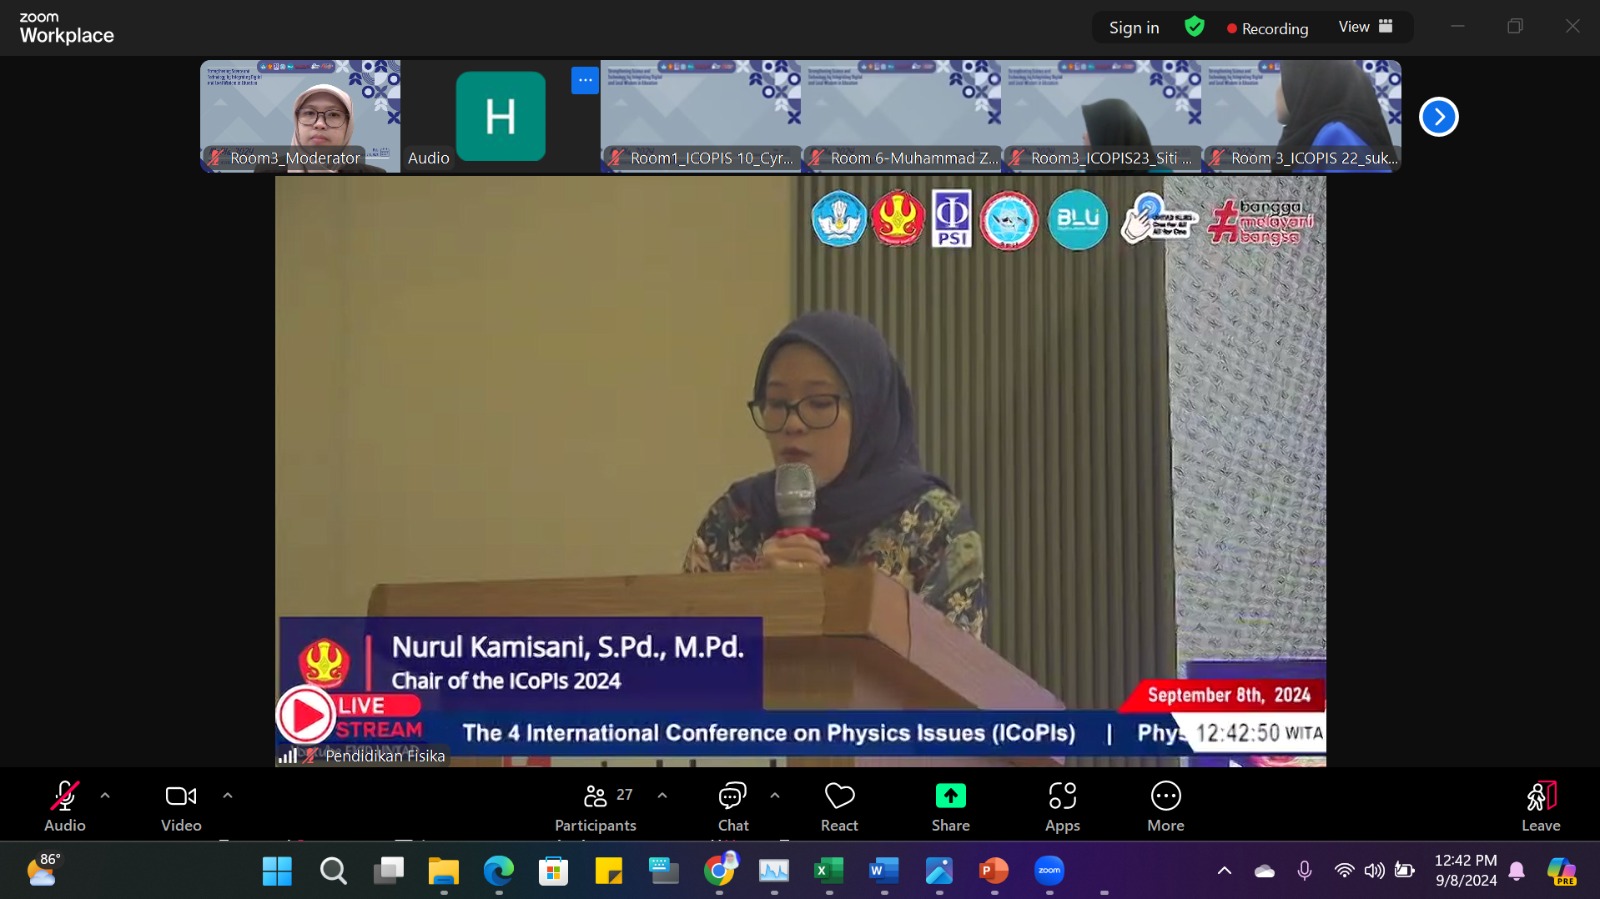Viewport: 1600px width, 899px height.
Task: Open the Windows Start menu
Action: tap(277, 871)
